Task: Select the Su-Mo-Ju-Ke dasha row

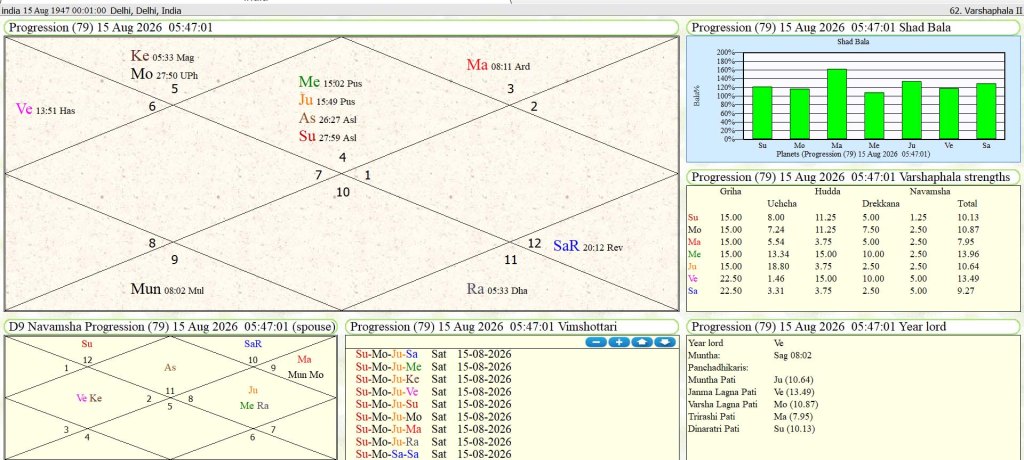Action: tap(434, 379)
